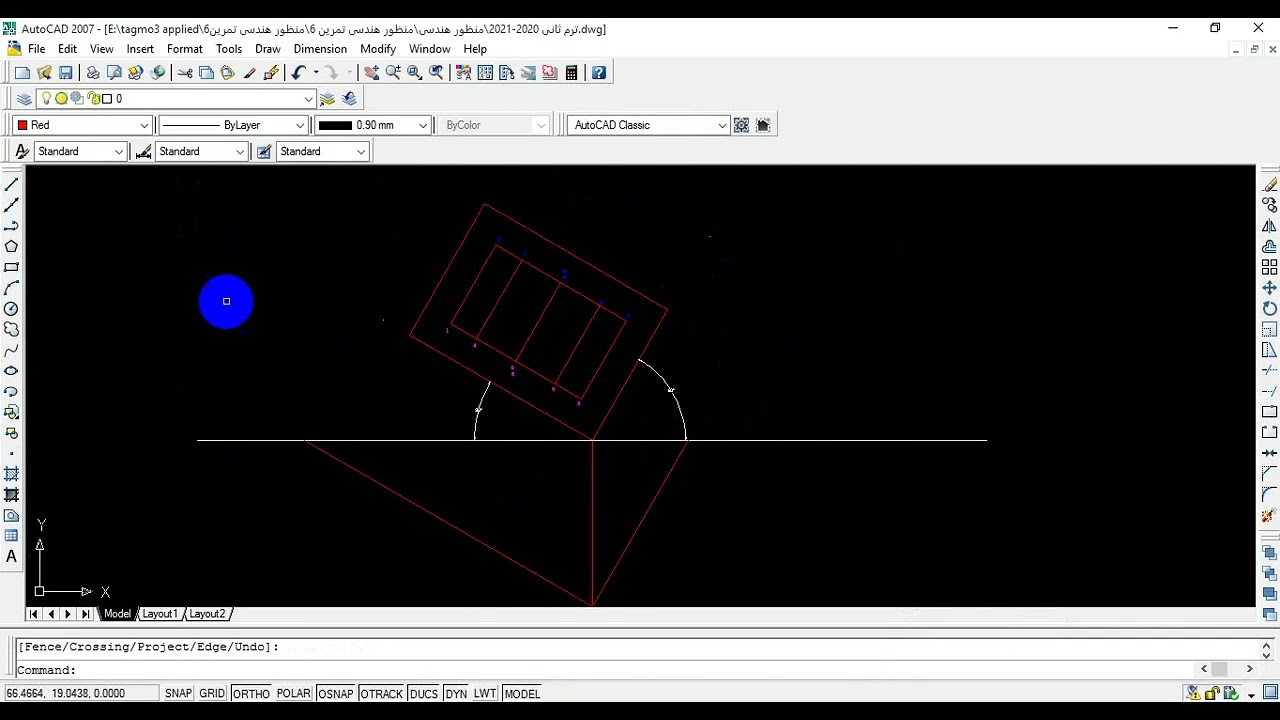
Task: Click the My Workspace button
Action: click(x=763, y=125)
